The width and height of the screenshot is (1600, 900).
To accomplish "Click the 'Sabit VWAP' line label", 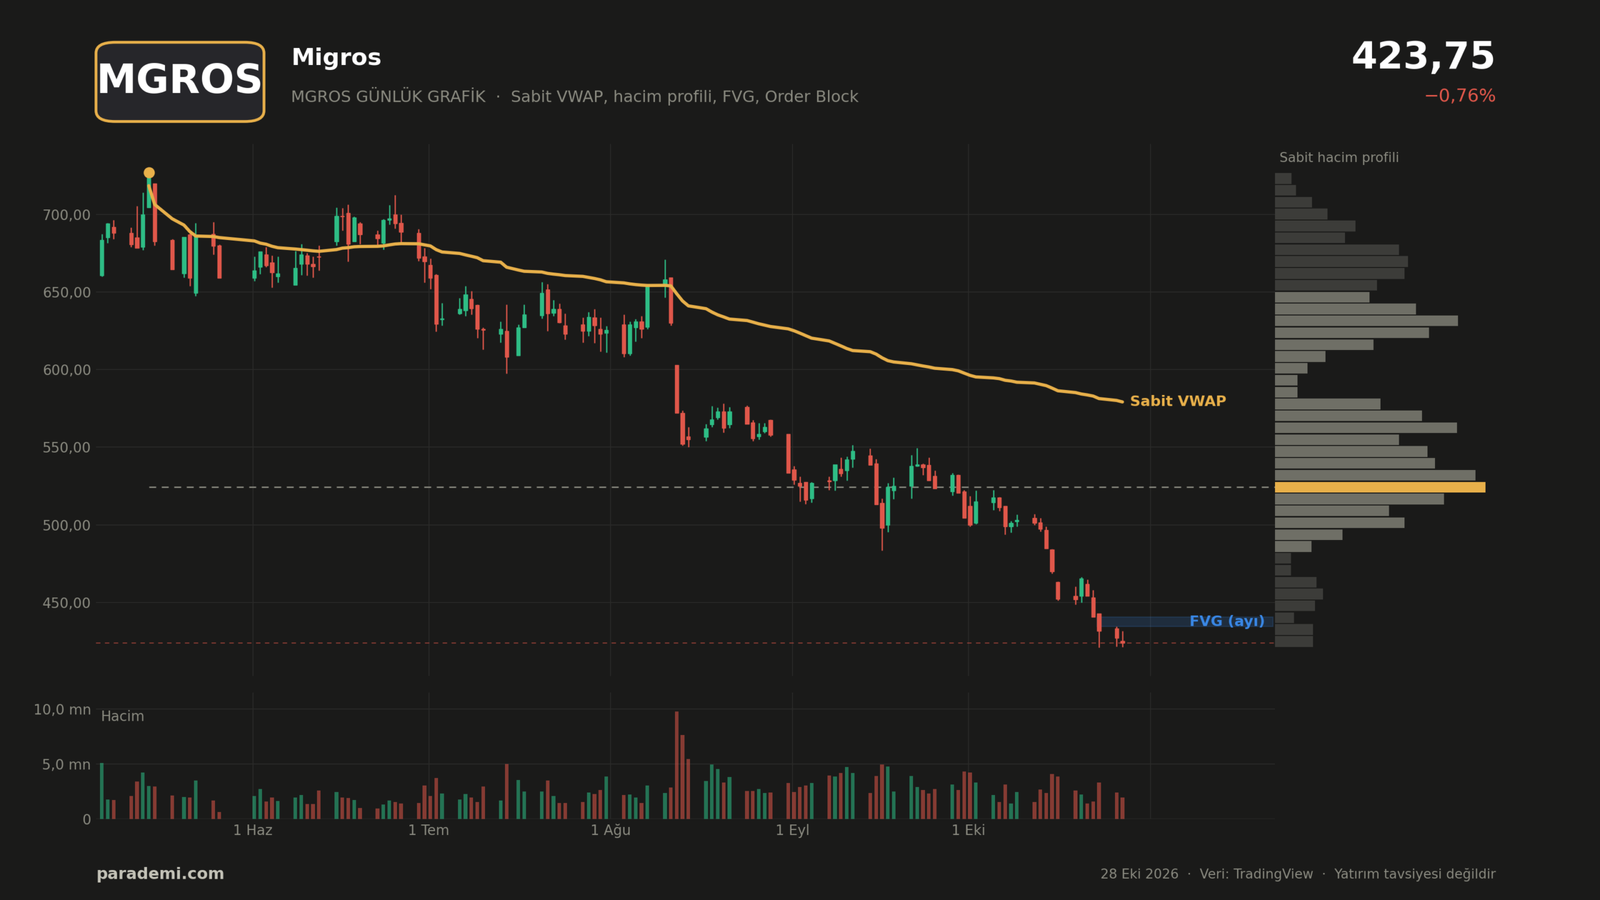I will pyautogui.click(x=1178, y=401).
